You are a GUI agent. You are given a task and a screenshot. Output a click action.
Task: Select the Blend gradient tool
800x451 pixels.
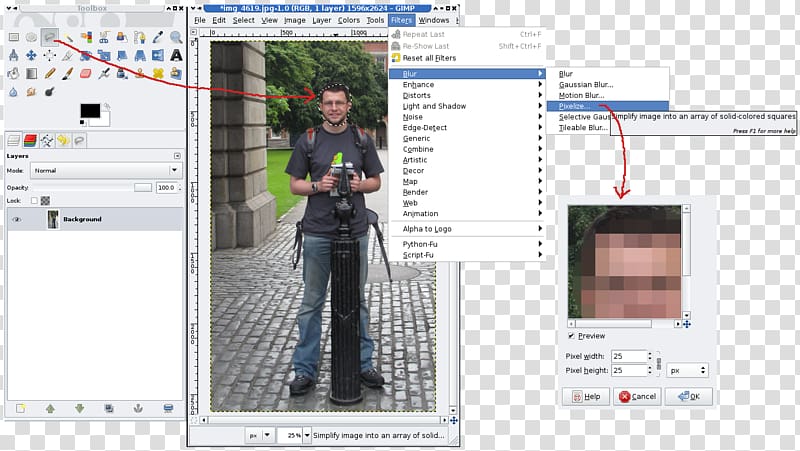click(x=32, y=73)
